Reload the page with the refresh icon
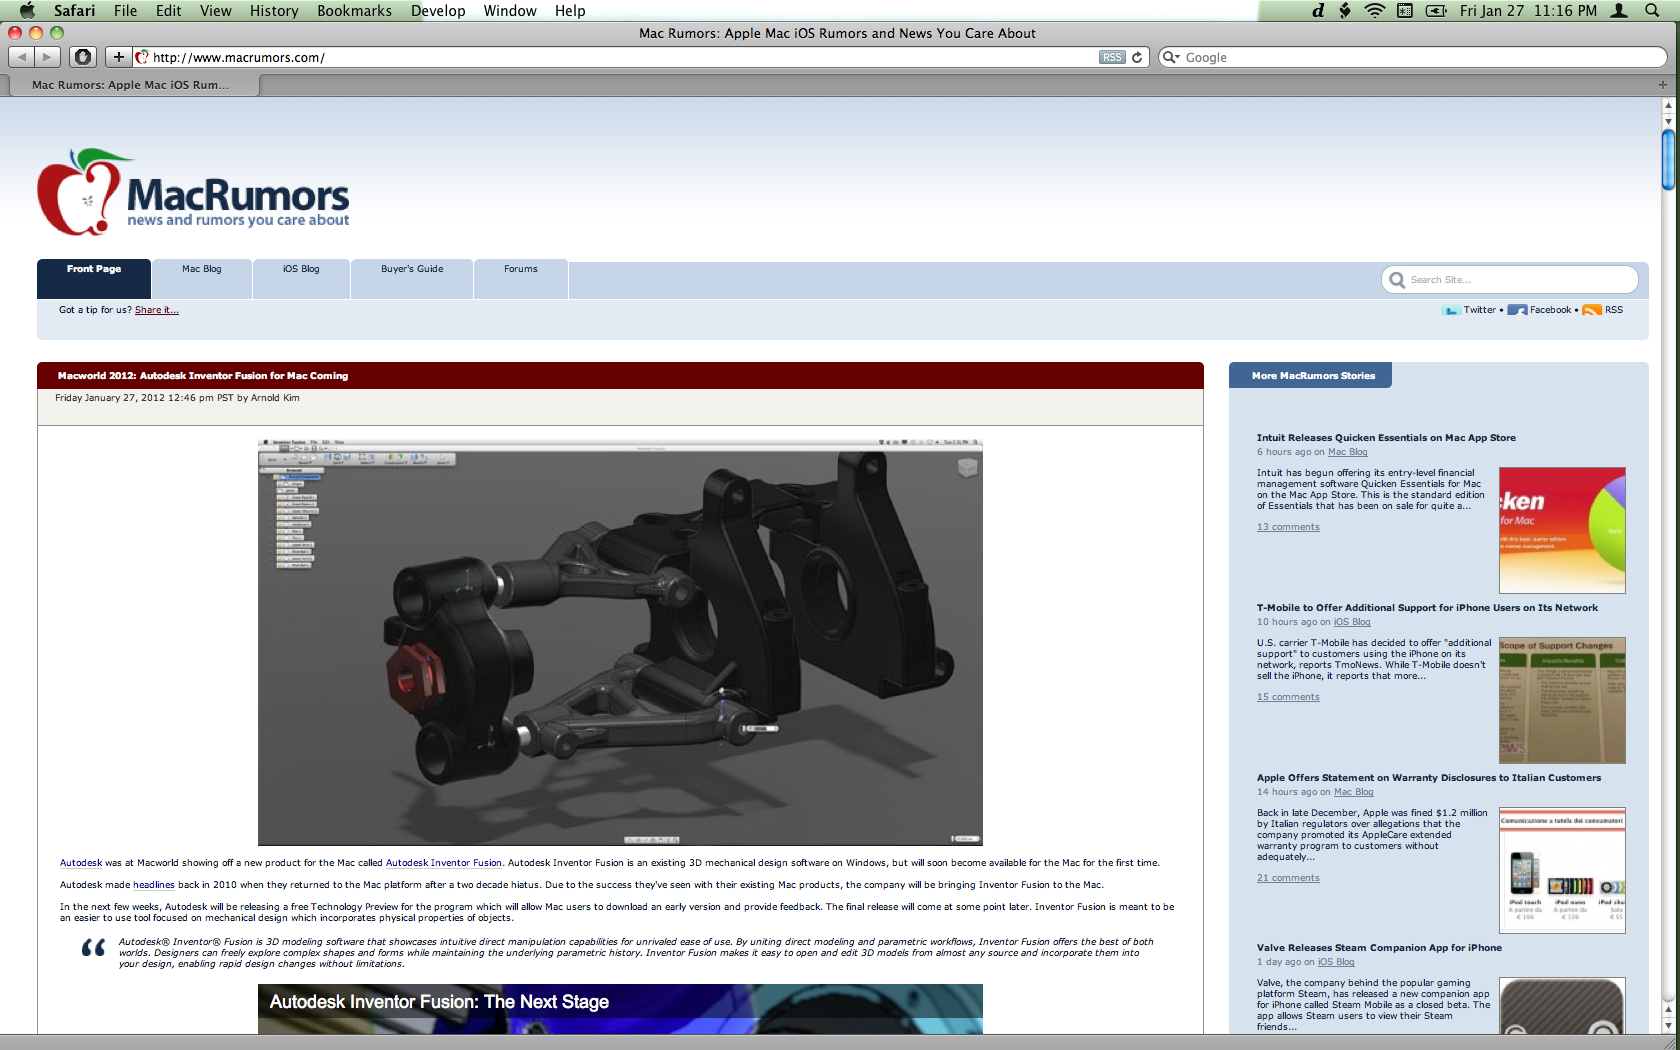The image size is (1680, 1050). point(1137,57)
